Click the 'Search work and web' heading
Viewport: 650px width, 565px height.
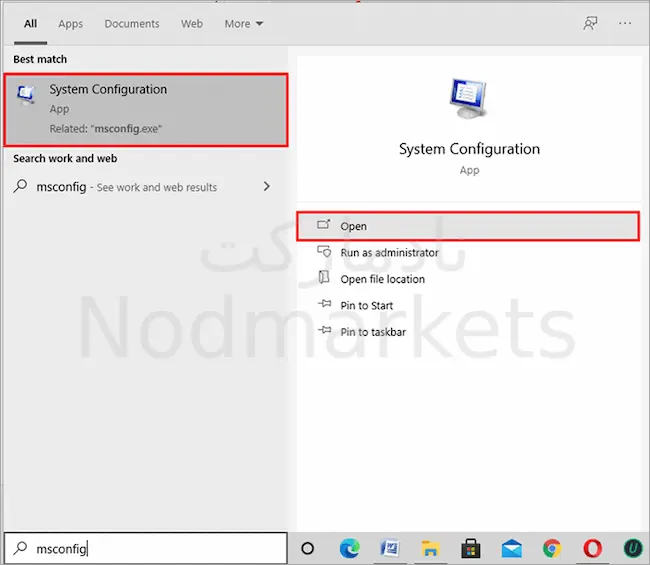pyautogui.click(x=65, y=158)
